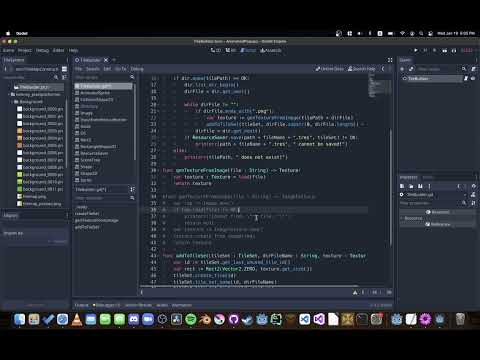Open the Audio bottom panel

click(162, 305)
